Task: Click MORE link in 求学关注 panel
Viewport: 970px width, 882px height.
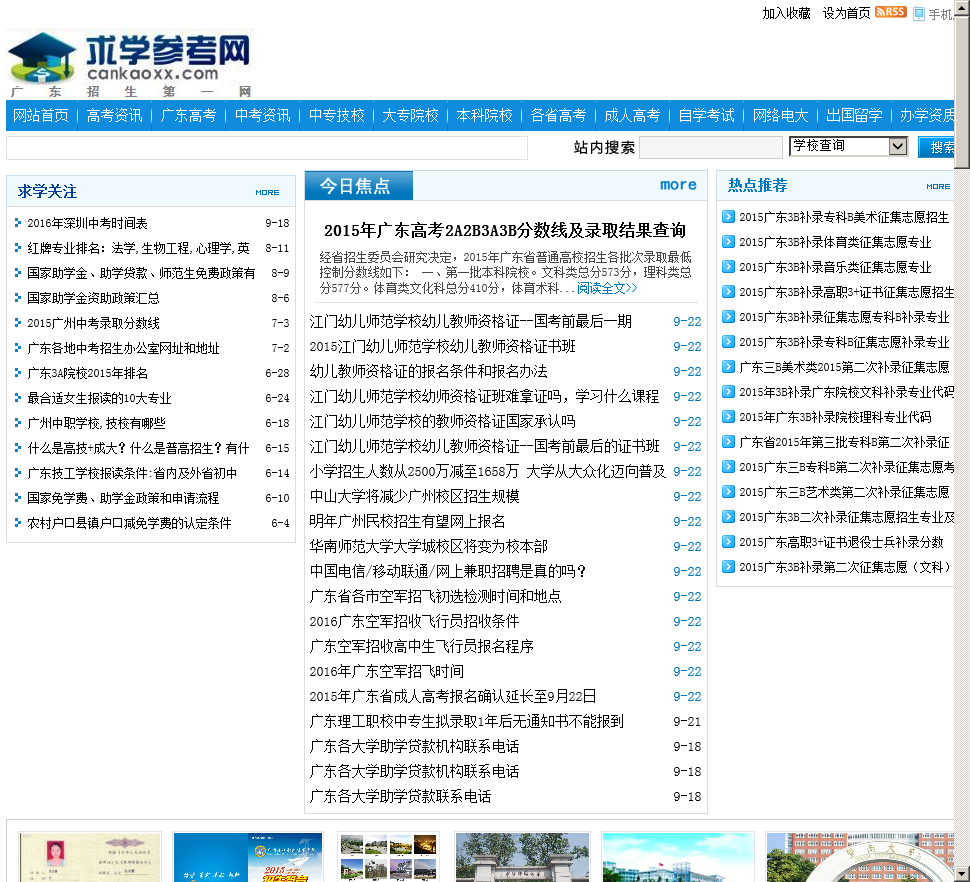Action: (267, 192)
